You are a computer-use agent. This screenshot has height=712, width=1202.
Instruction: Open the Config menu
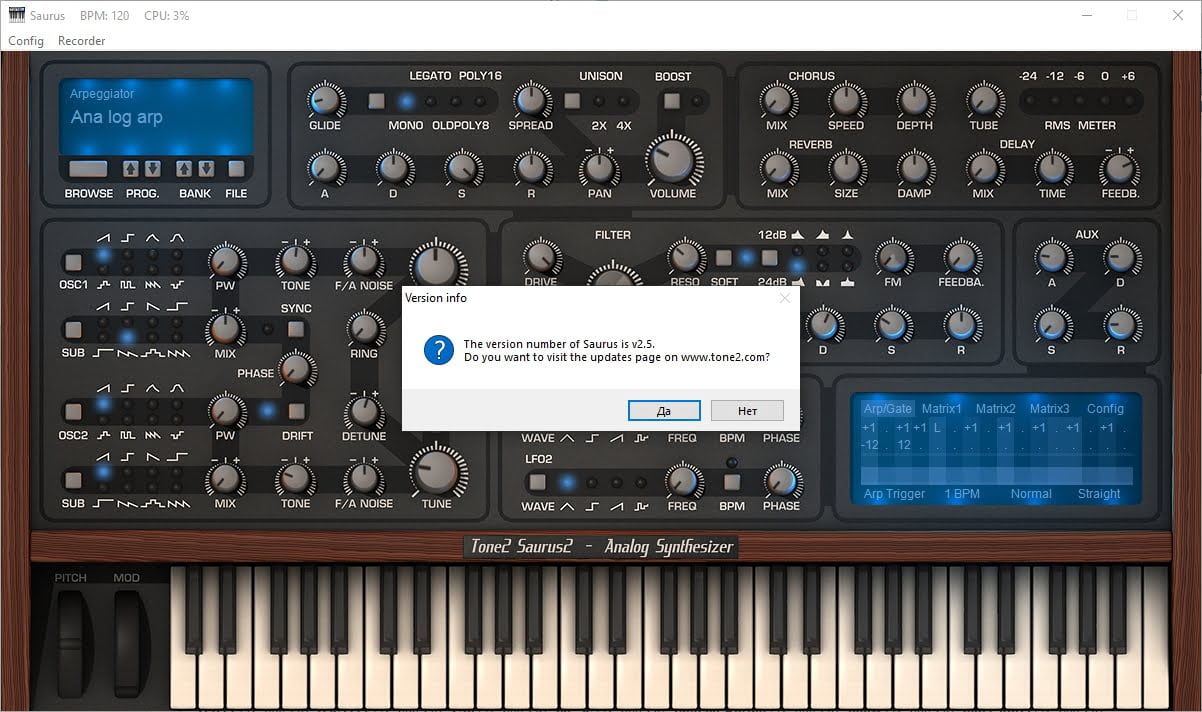tap(26, 41)
